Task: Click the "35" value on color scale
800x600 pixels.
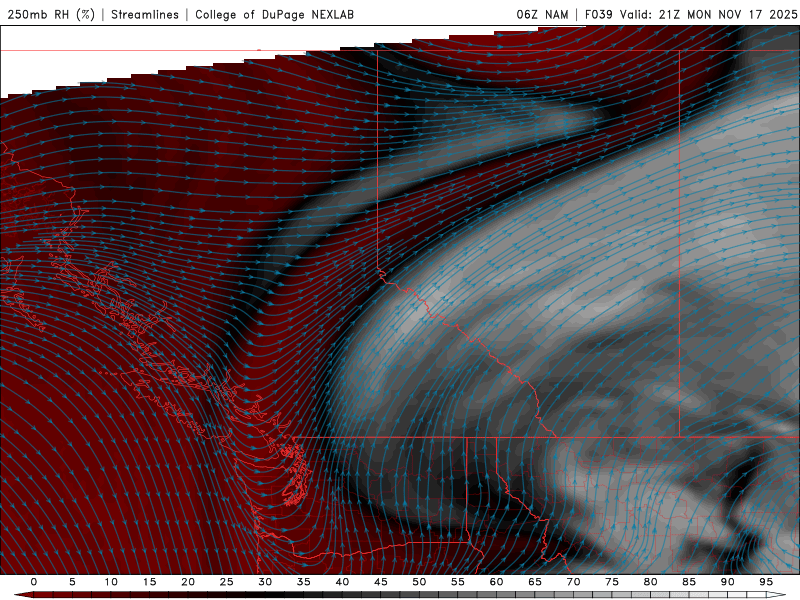Action: (304, 582)
